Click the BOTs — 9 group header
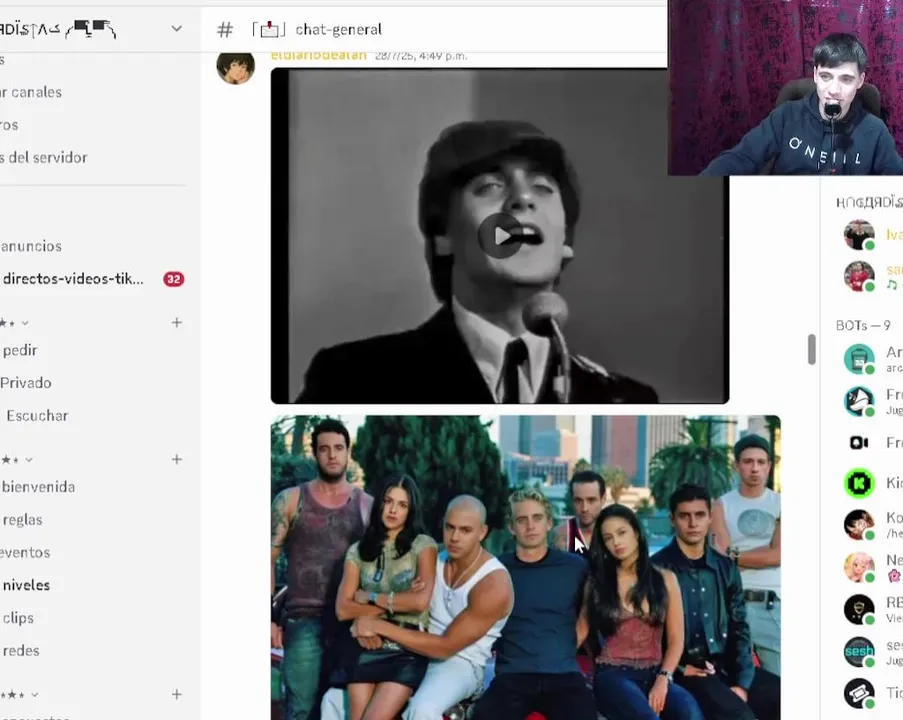This screenshot has width=903, height=720. click(863, 325)
